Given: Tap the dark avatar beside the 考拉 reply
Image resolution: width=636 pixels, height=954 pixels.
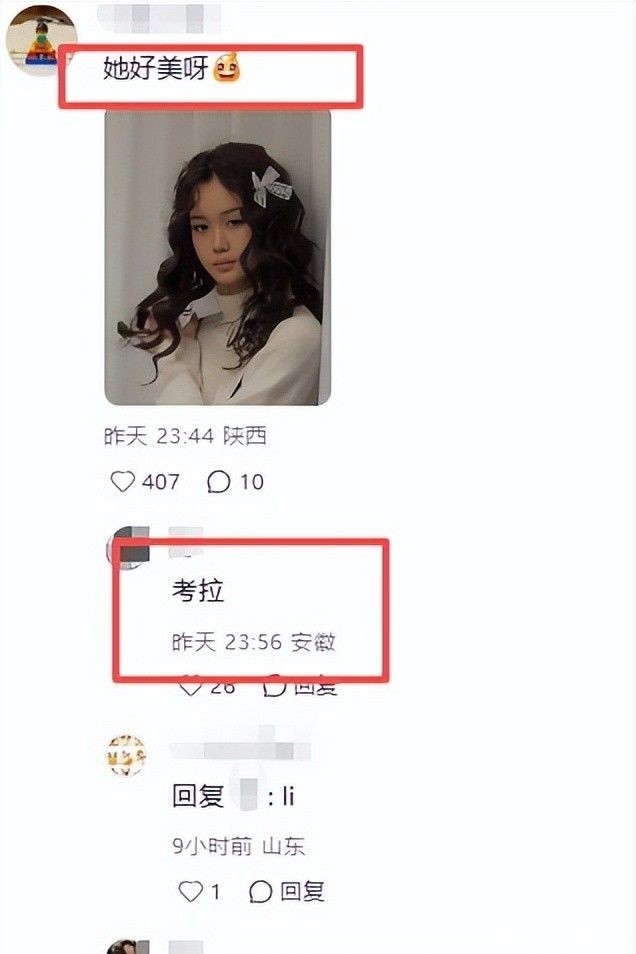Looking at the screenshot, I should click(128, 548).
